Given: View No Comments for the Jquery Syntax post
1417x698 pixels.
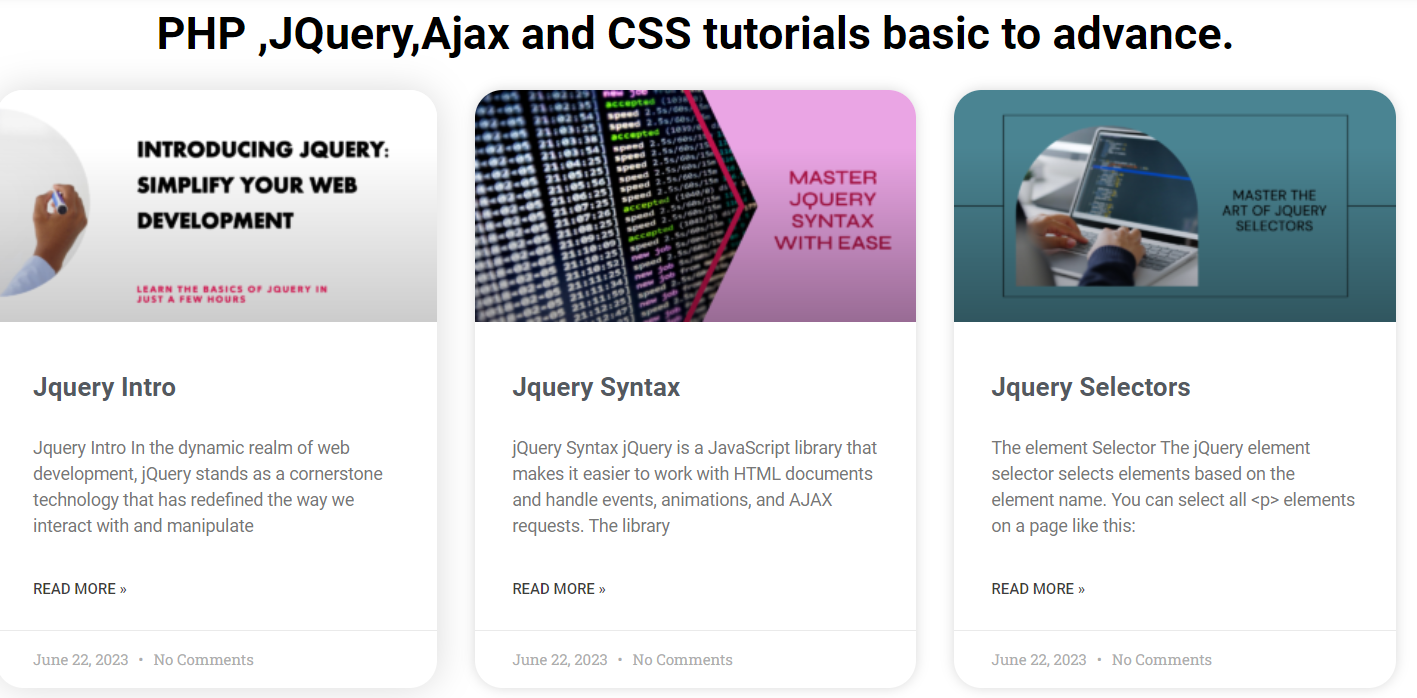Looking at the screenshot, I should [x=683, y=660].
